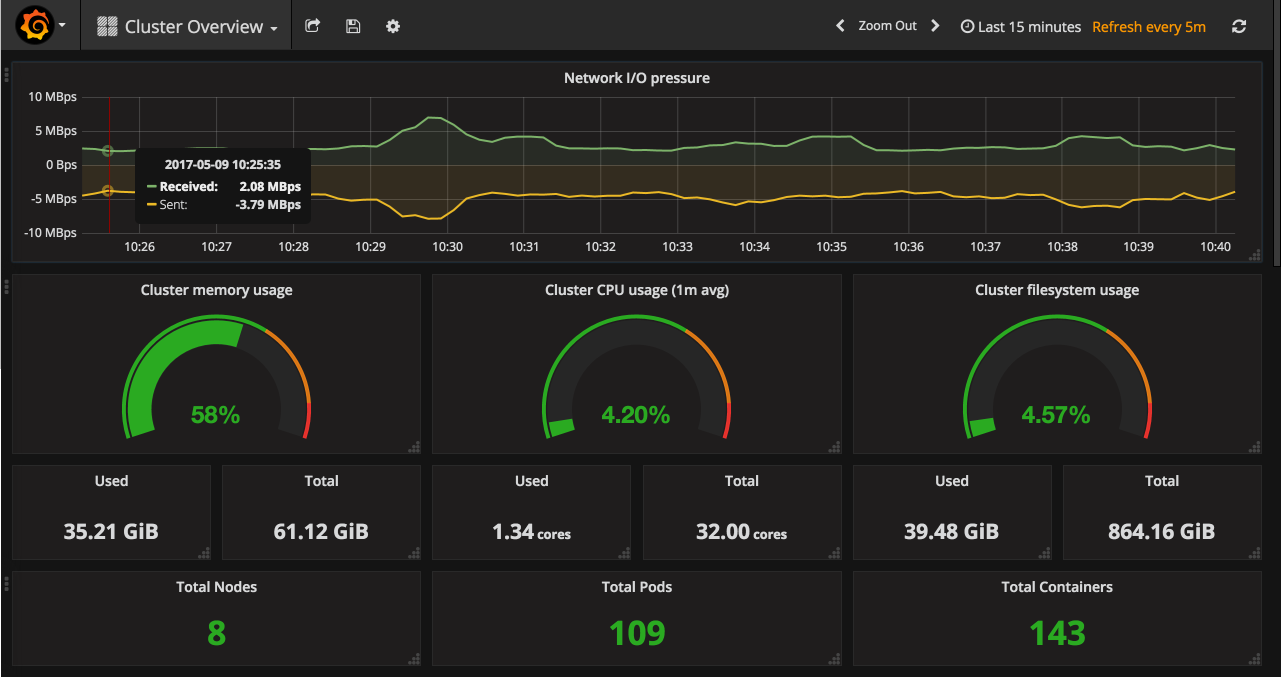
Task: Open the Last 15 minutes time picker
Action: coord(1020,27)
